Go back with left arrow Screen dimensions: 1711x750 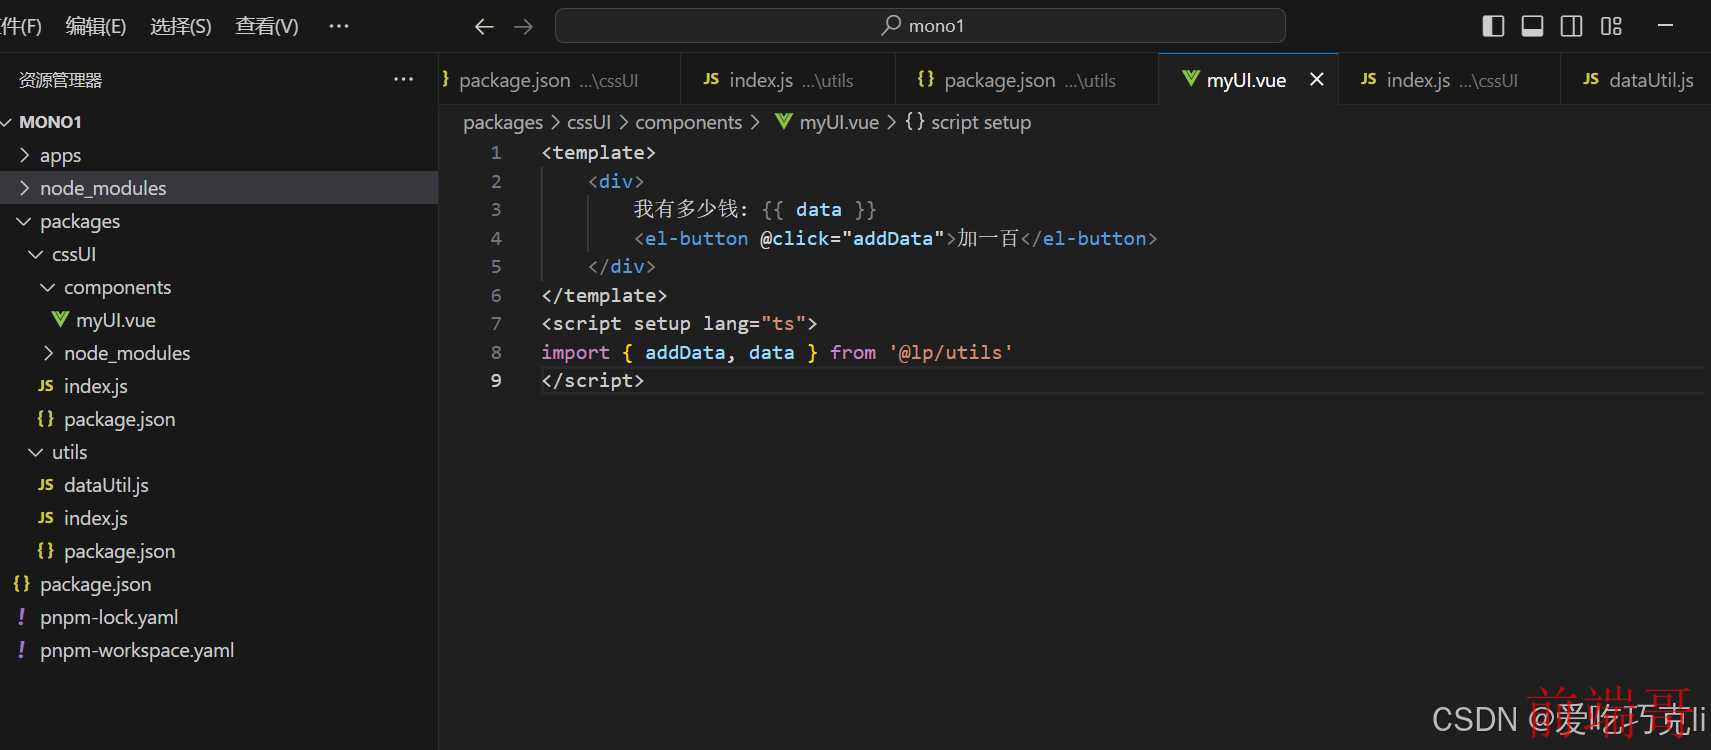[484, 26]
